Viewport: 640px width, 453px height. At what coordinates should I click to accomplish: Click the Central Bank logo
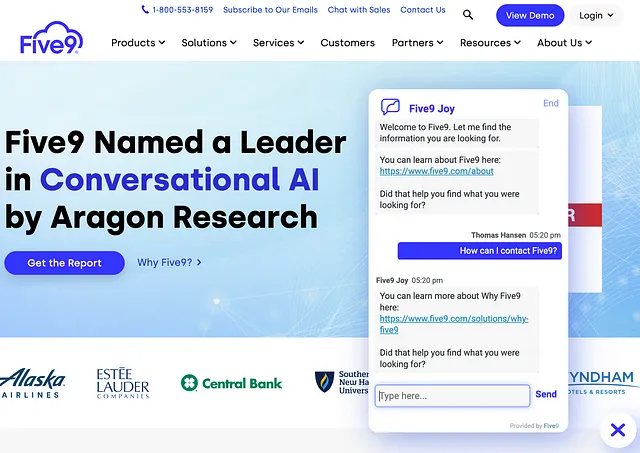coord(231,383)
